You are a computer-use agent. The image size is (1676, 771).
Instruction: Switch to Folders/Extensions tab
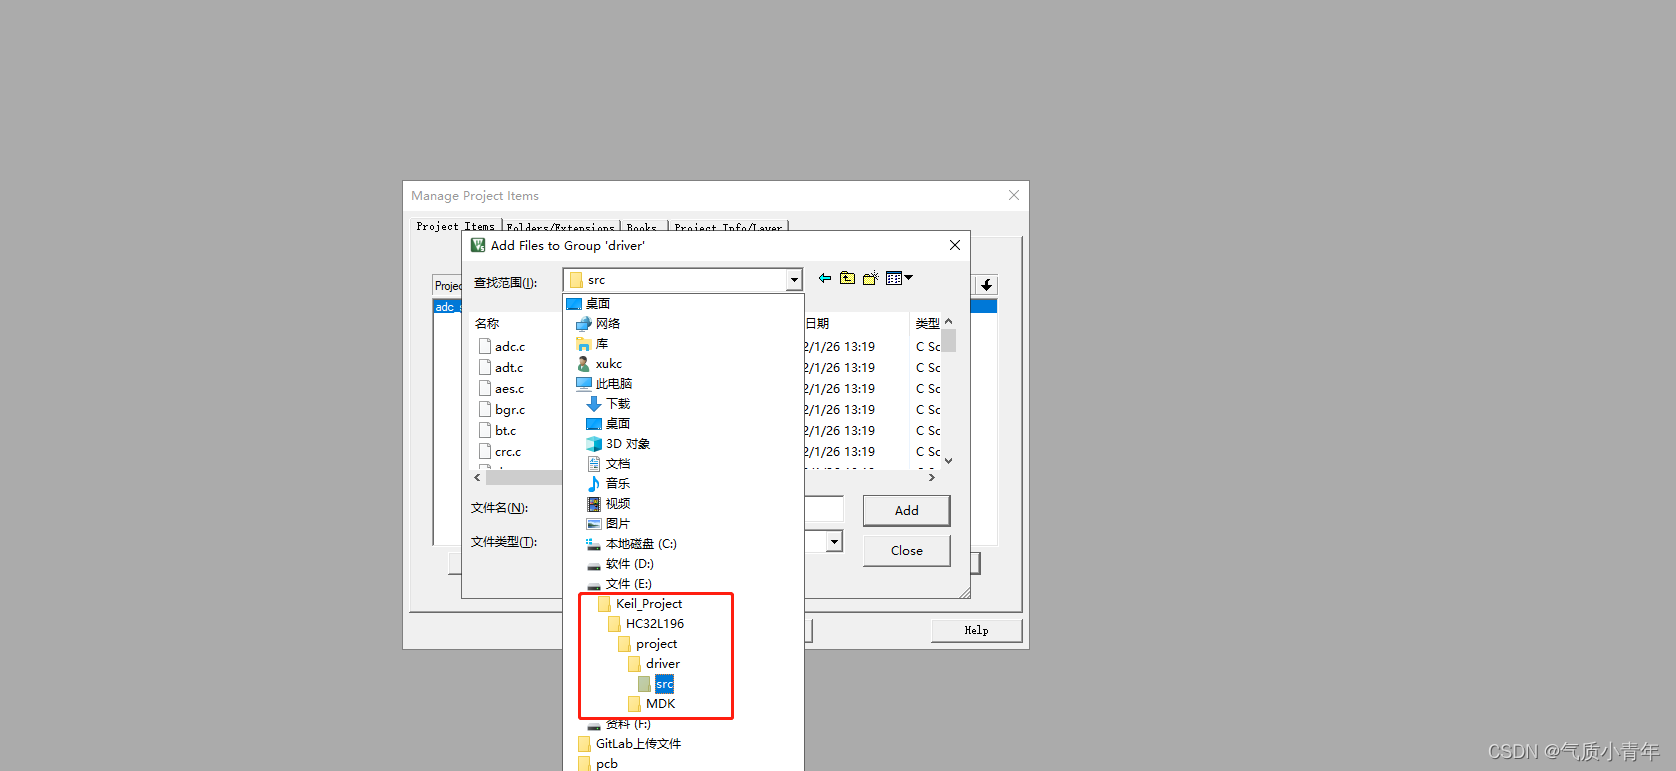pyautogui.click(x=560, y=227)
